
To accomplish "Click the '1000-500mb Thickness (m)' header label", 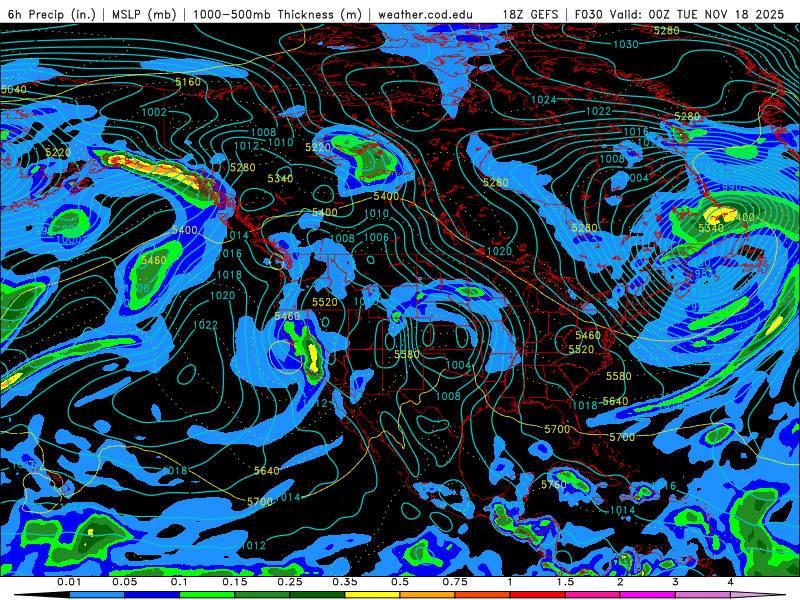I will click(278, 14).
